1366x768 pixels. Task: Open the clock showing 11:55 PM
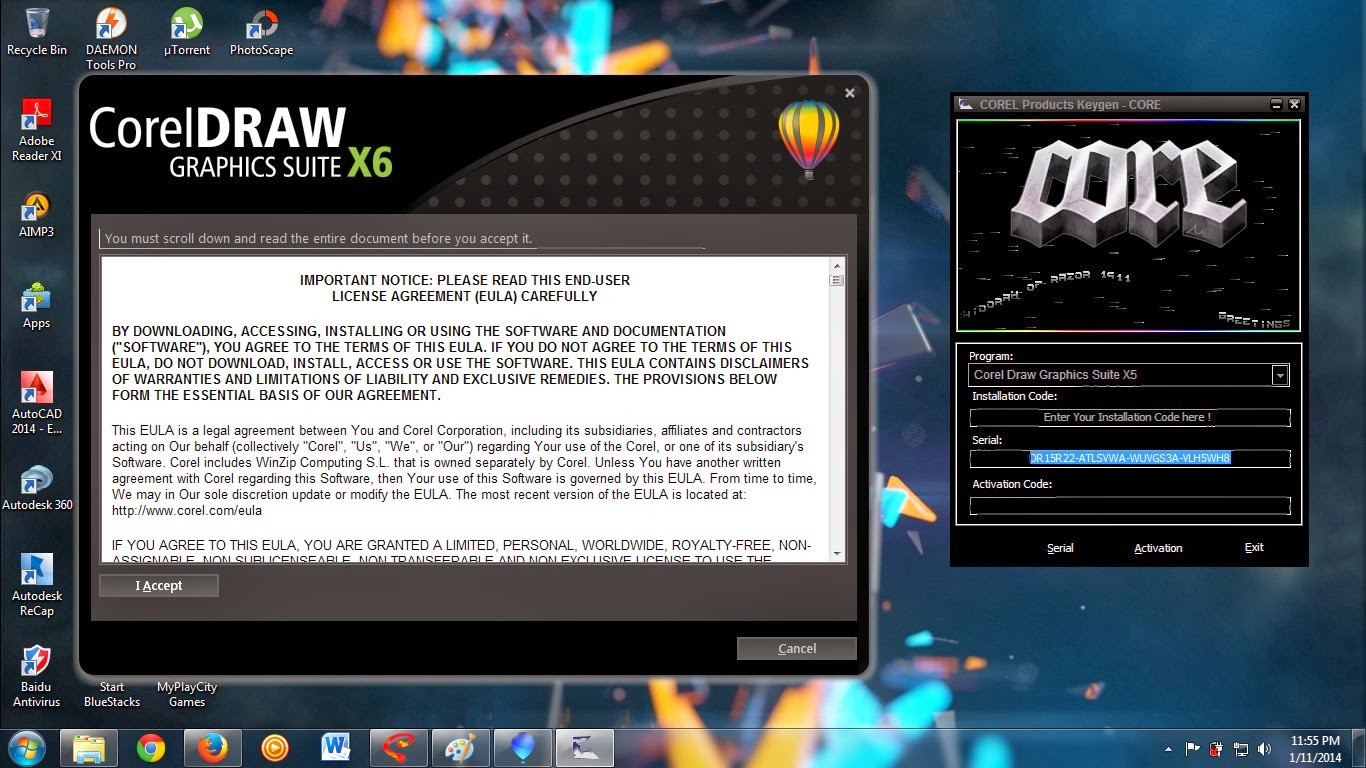[x=1315, y=749]
